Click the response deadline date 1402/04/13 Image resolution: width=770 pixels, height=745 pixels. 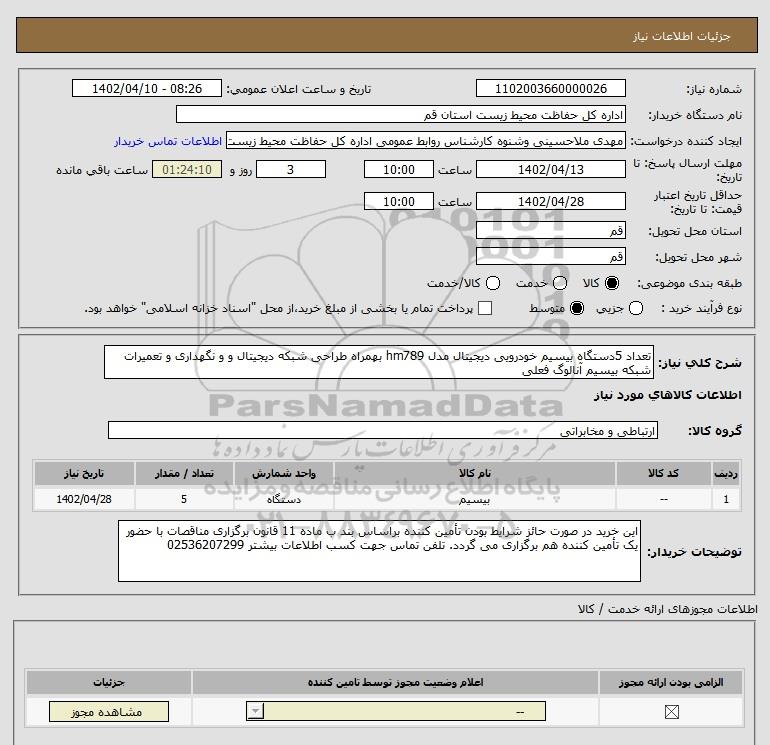pyautogui.click(x=550, y=169)
